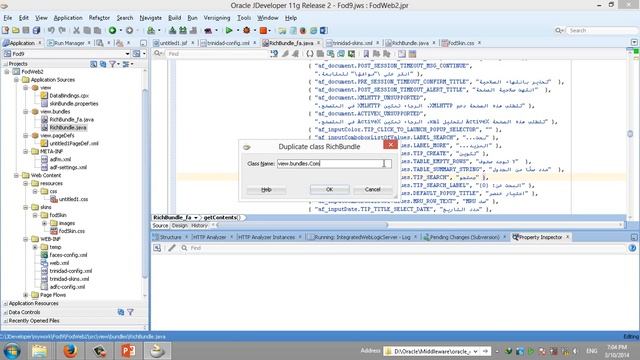Click the top-right Search field

coord(602,31)
